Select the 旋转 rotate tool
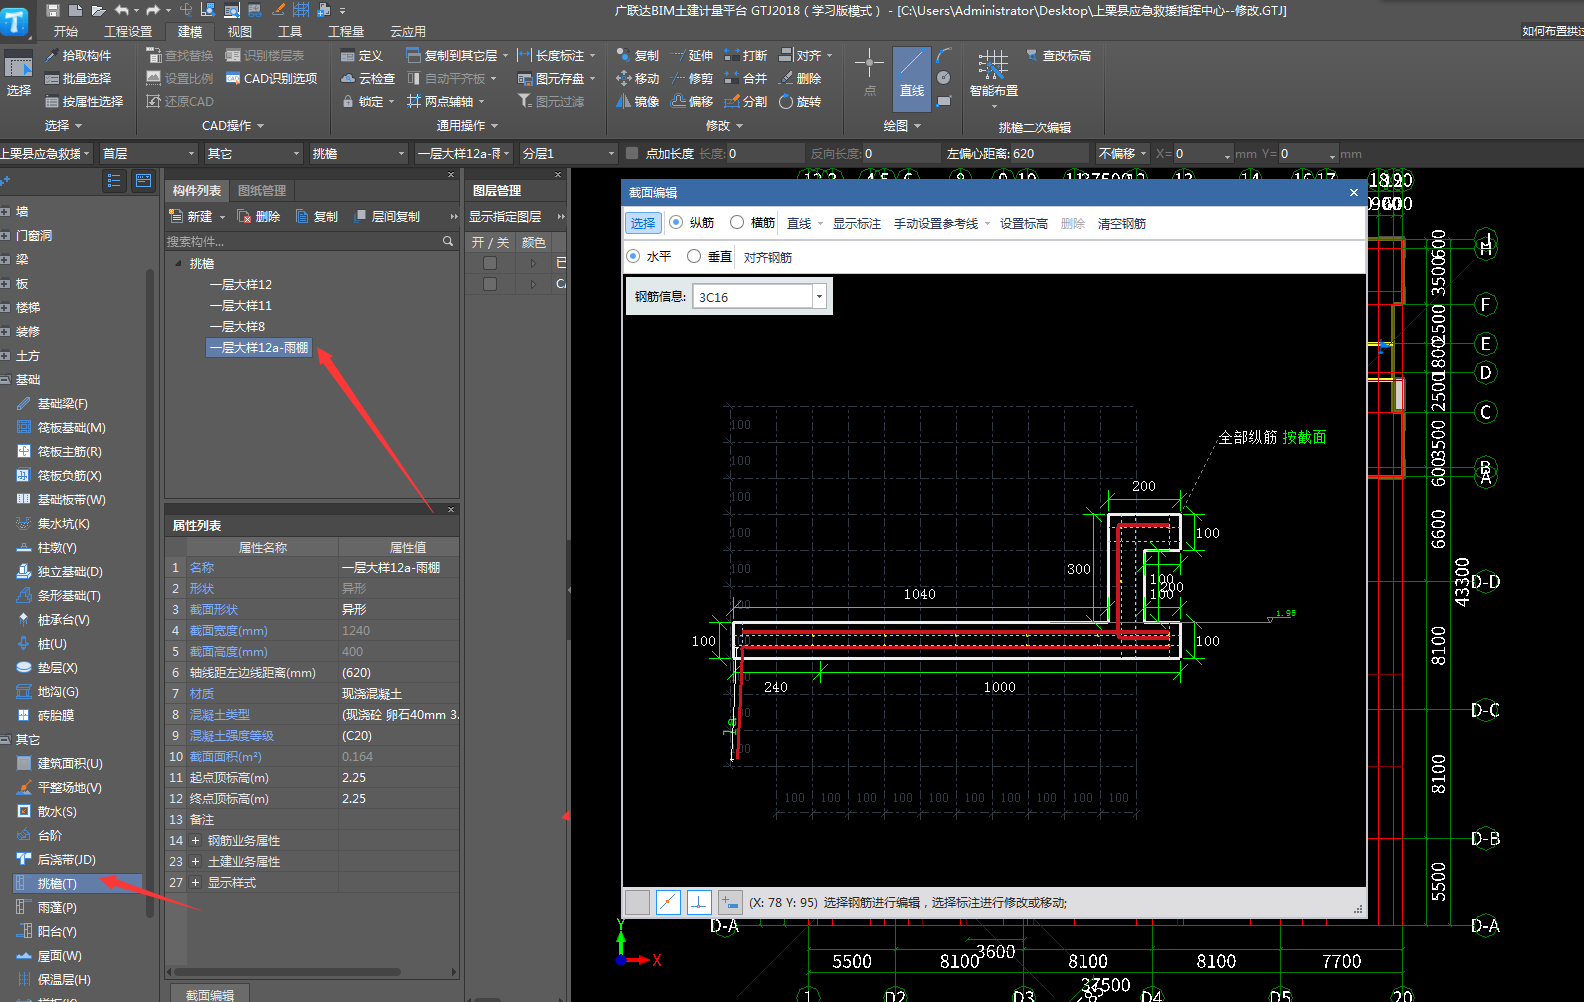 tap(800, 102)
